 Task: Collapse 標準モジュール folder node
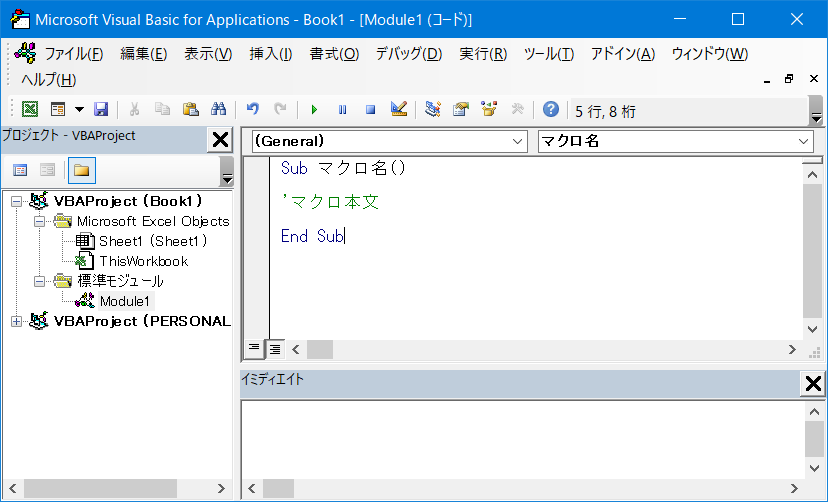[40, 281]
